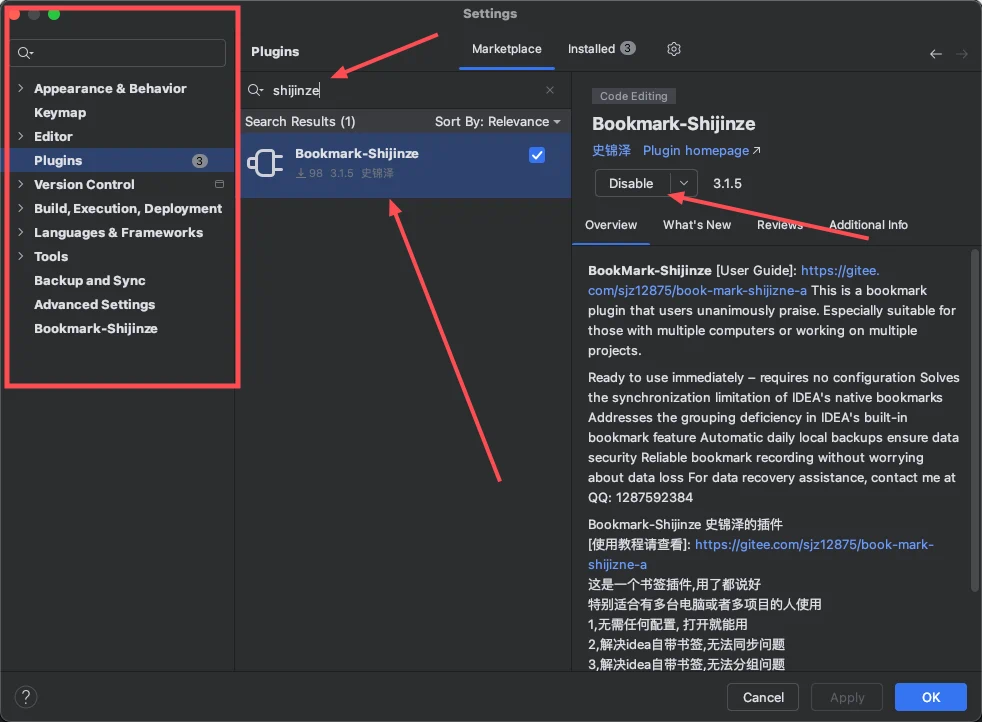Click the plugin search magnifier icon

pos(254,90)
